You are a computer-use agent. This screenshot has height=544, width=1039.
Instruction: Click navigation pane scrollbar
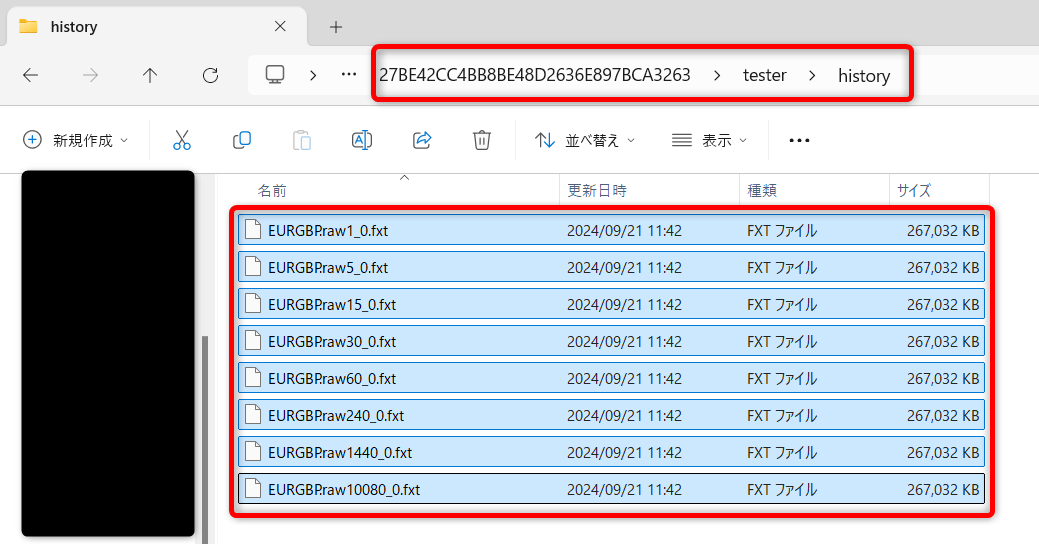(x=205, y=439)
